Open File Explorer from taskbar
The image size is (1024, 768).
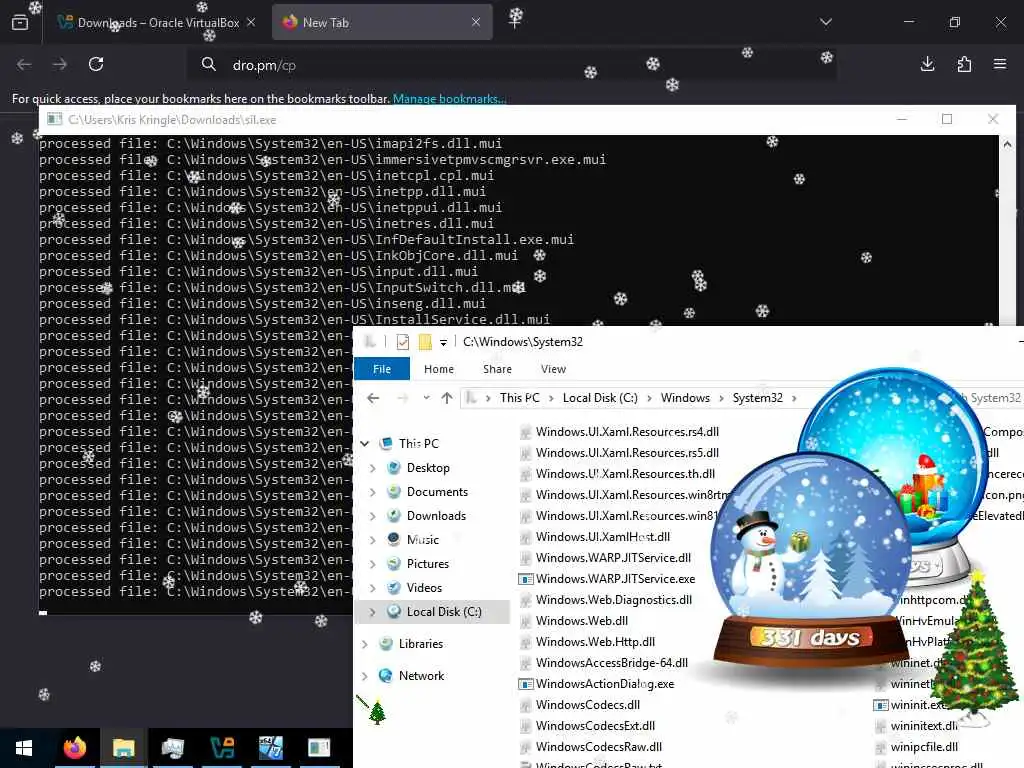tap(123, 748)
